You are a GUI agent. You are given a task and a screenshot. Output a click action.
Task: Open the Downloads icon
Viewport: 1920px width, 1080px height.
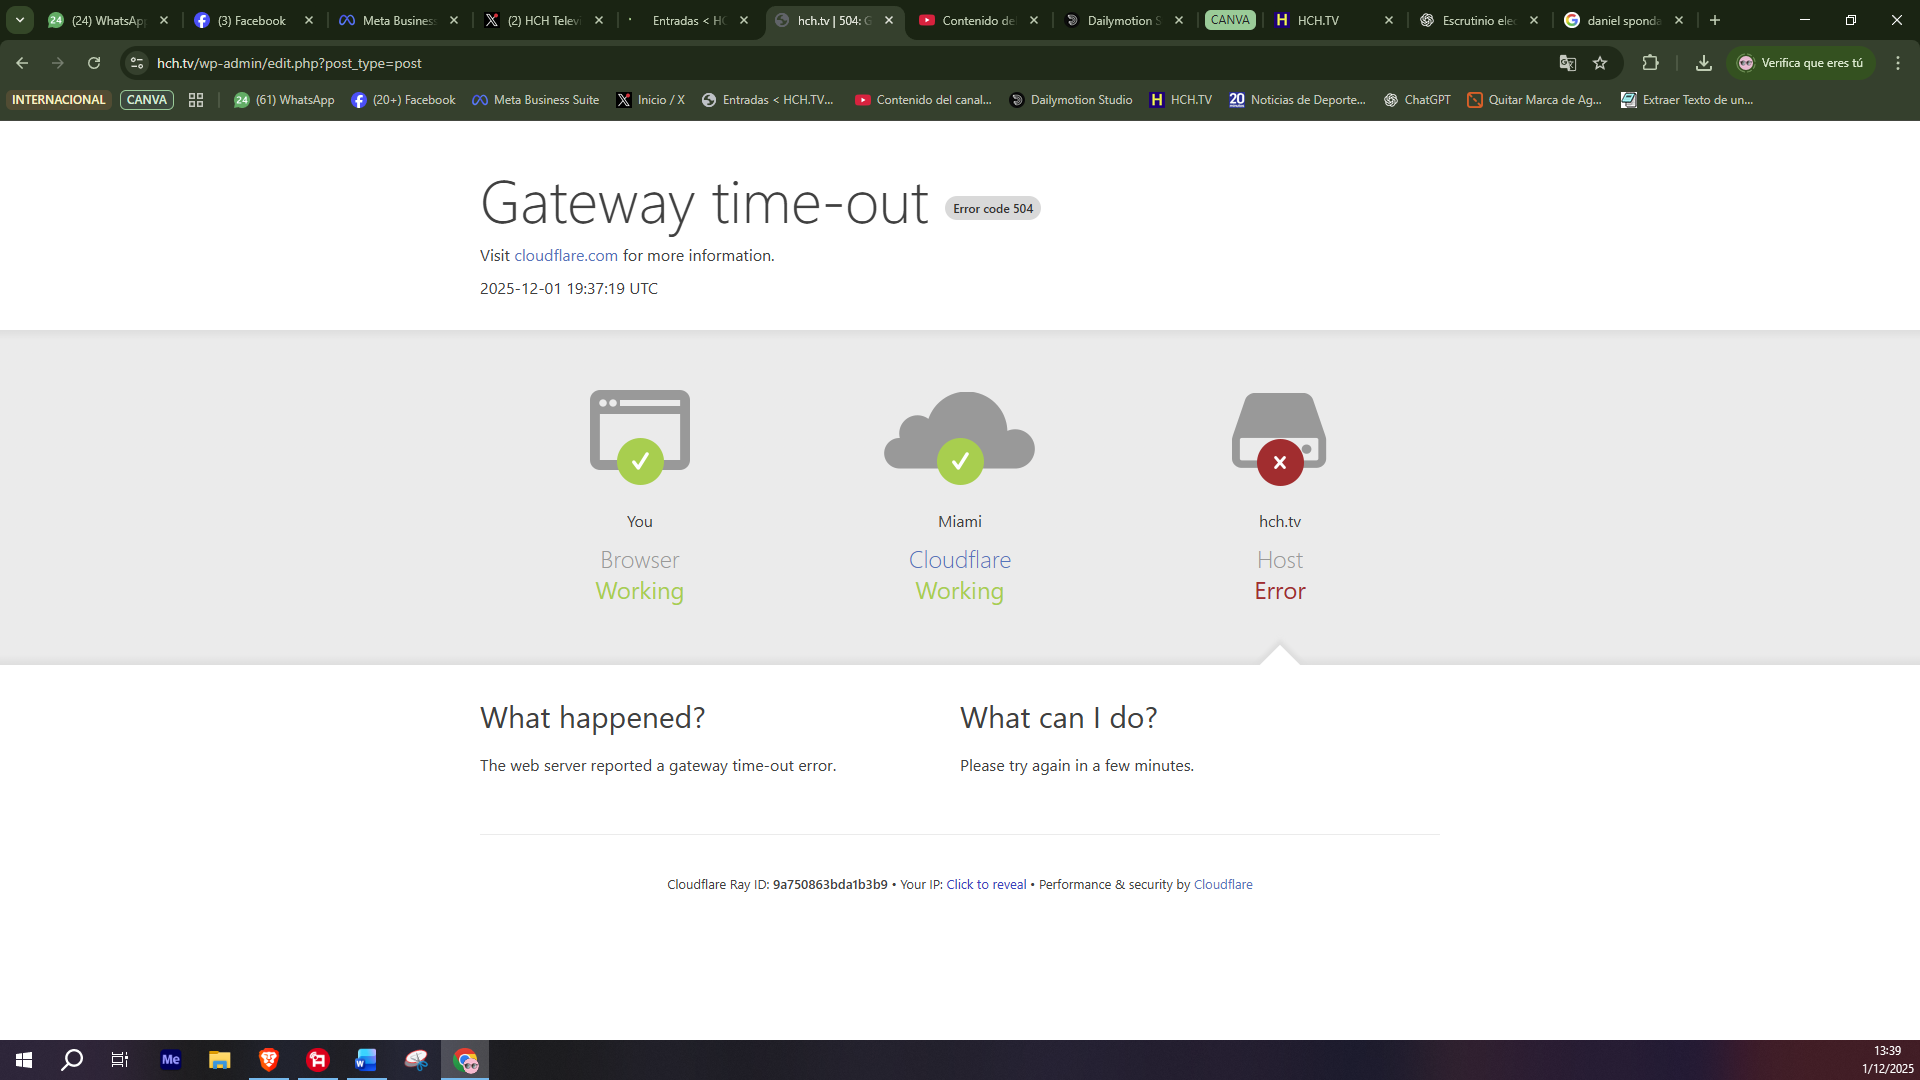point(1704,63)
